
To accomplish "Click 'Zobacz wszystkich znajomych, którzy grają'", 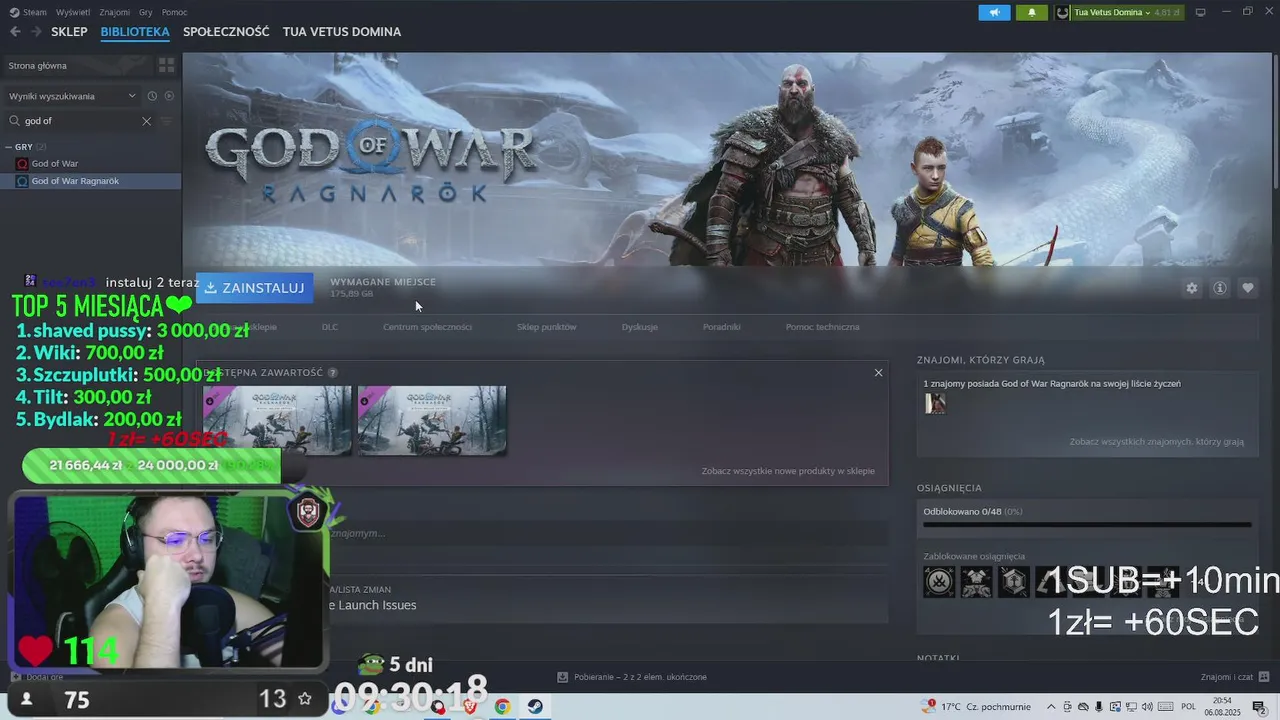I will tap(1157, 442).
